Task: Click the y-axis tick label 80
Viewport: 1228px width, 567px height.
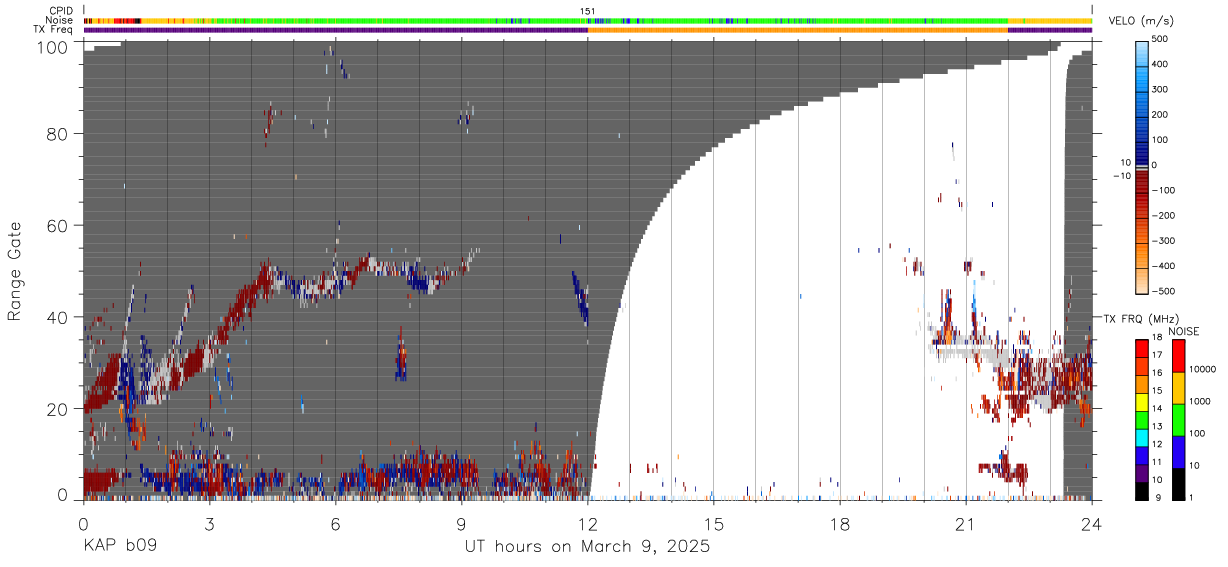Action: coord(59,133)
